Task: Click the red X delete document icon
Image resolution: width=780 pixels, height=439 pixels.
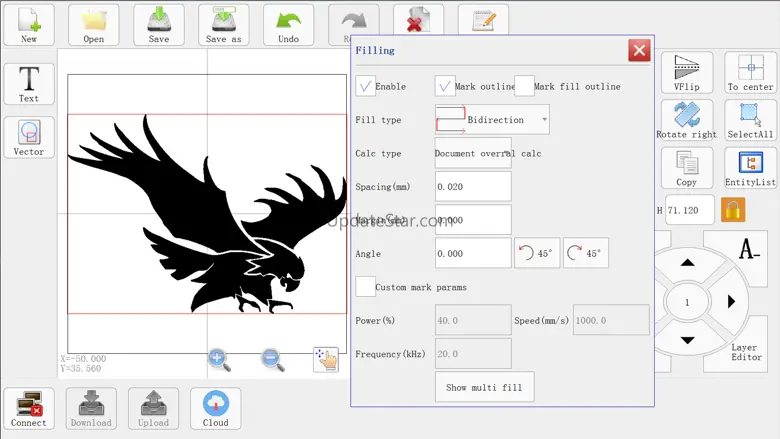Action: 418,20
